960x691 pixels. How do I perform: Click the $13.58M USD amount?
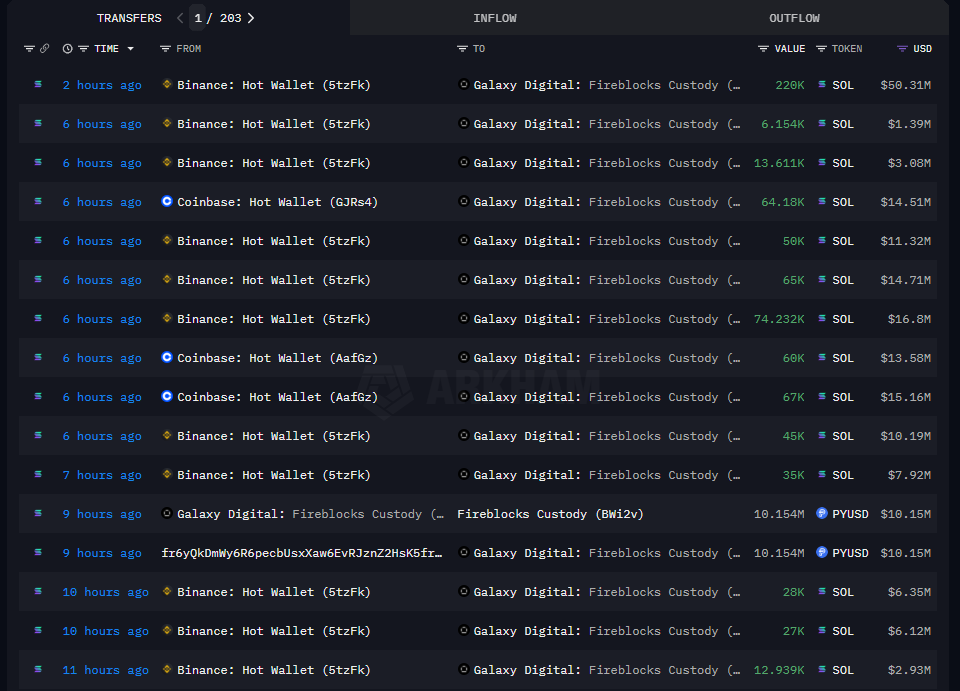906,358
